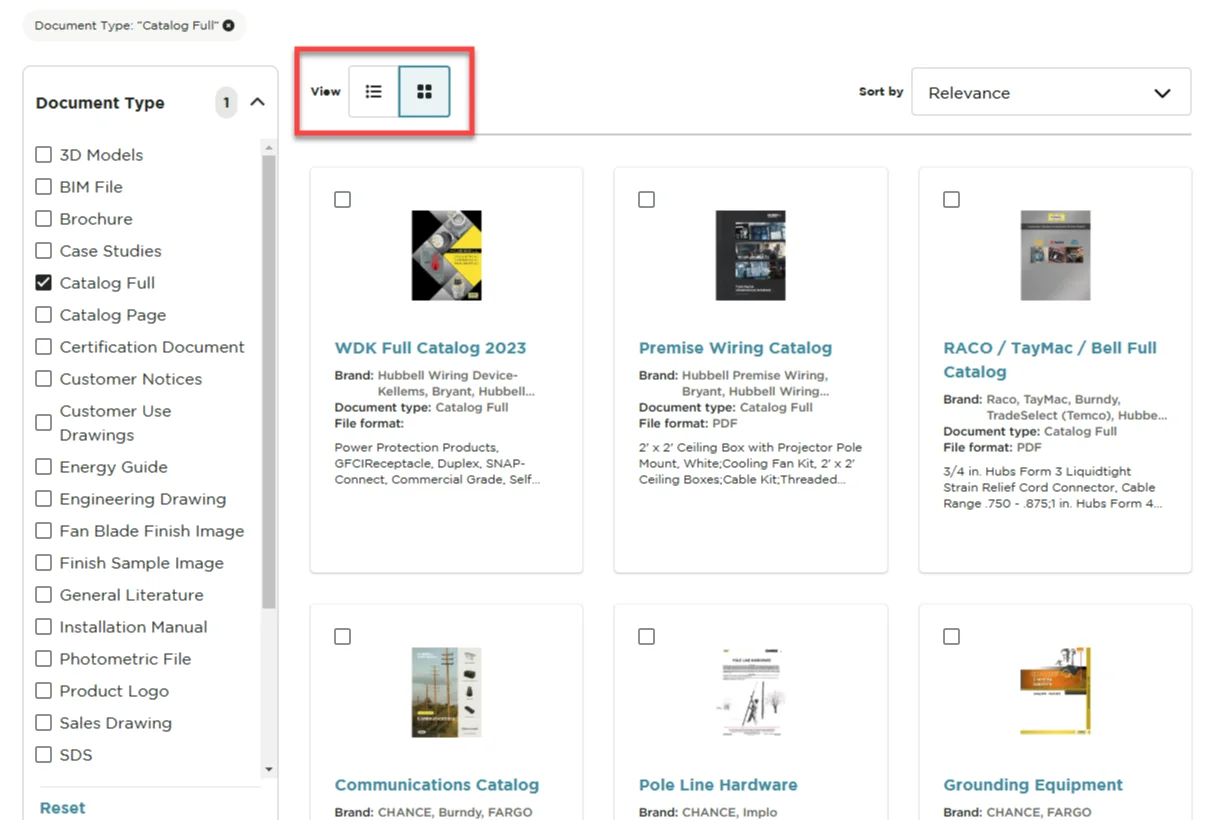This screenshot has height=820, width=1211.
Task: Uncheck the Catalog Full filter
Action: point(44,282)
